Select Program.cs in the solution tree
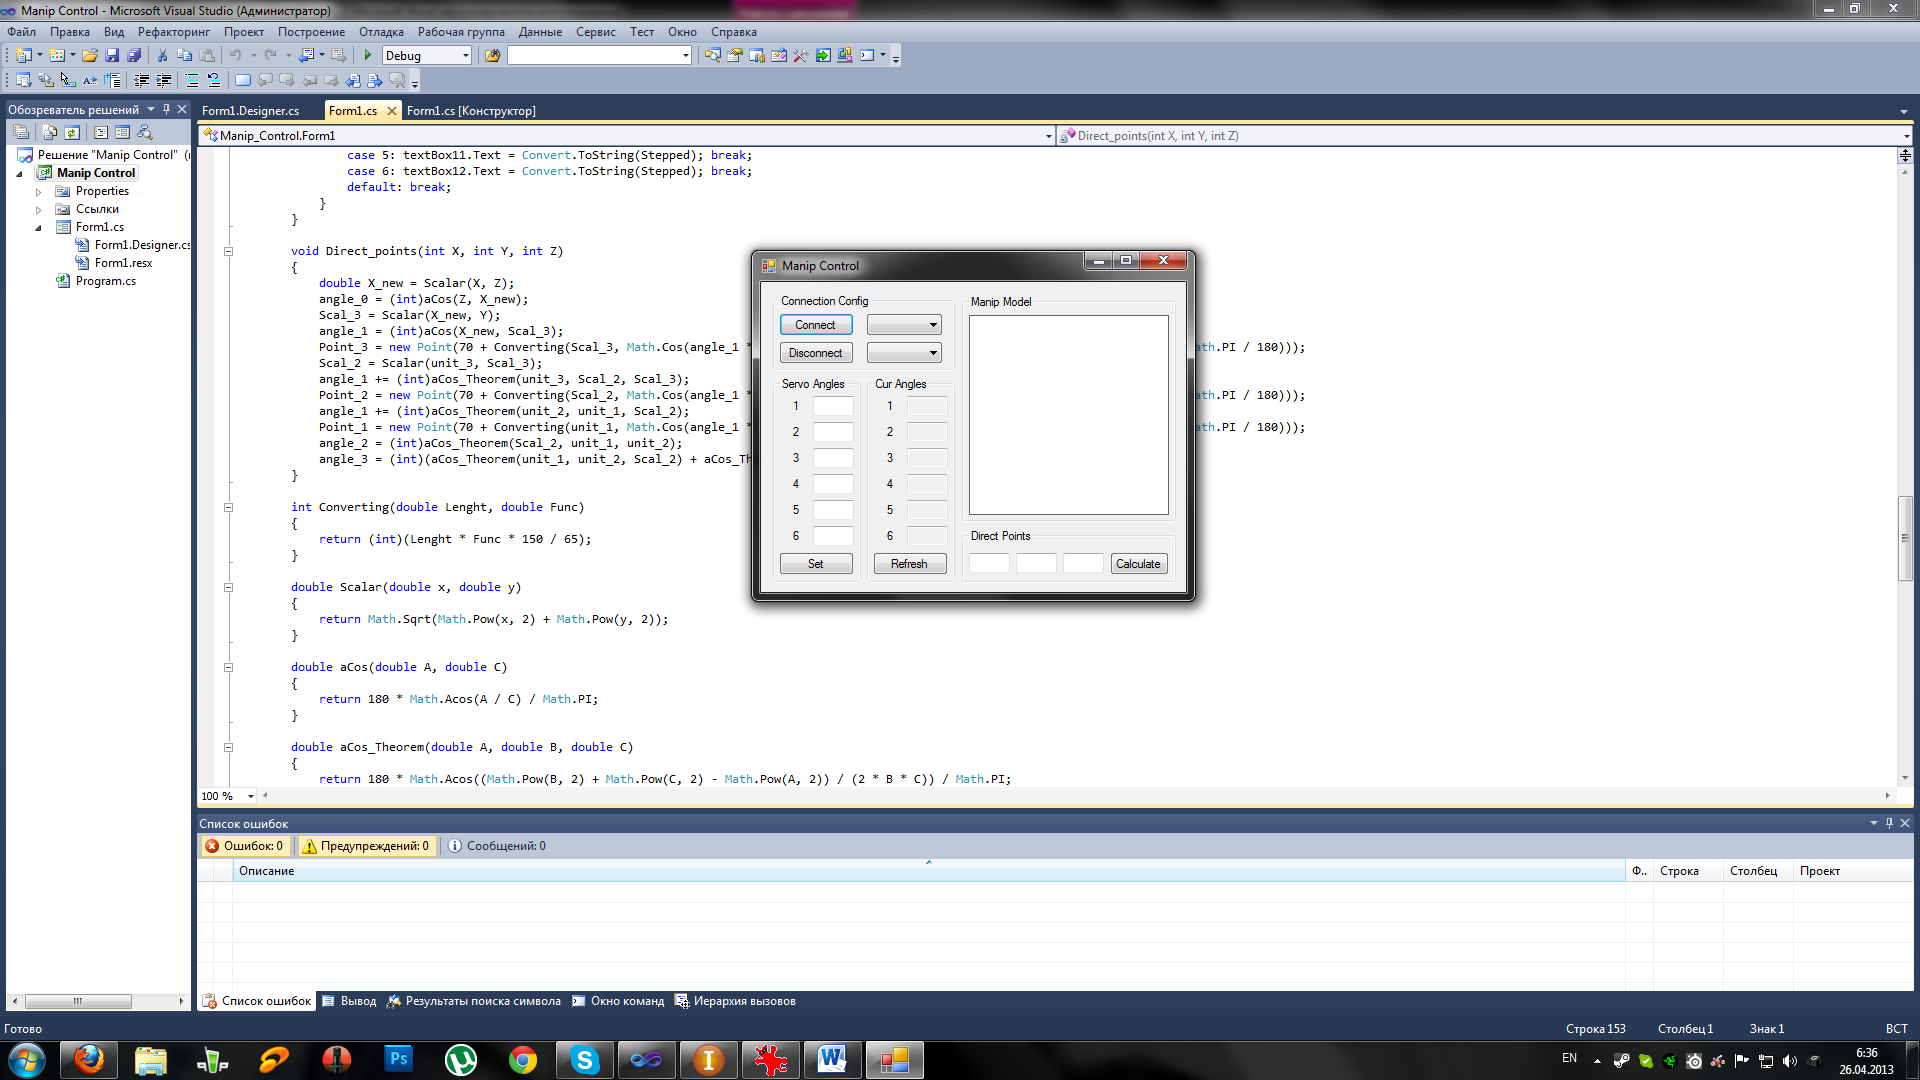The height and width of the screenshot is (1080, 1920). tap(105, 281)
